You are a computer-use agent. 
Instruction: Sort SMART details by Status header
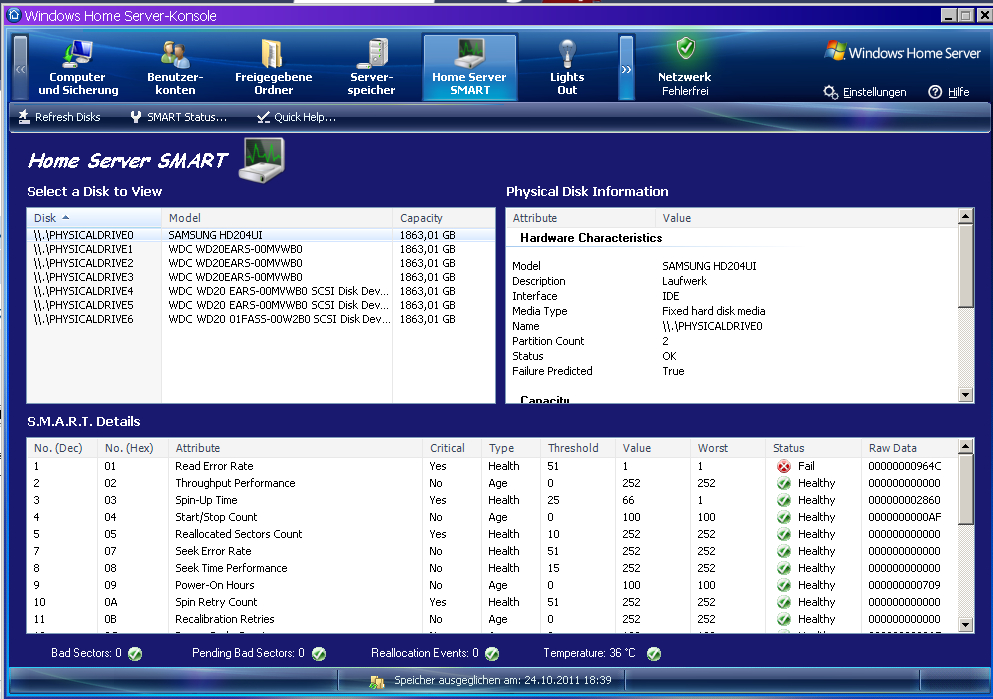[x=814, y=448]
